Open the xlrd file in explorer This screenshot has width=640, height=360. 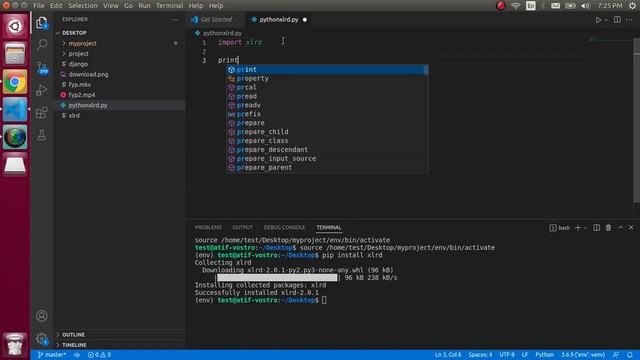[74, 116]
